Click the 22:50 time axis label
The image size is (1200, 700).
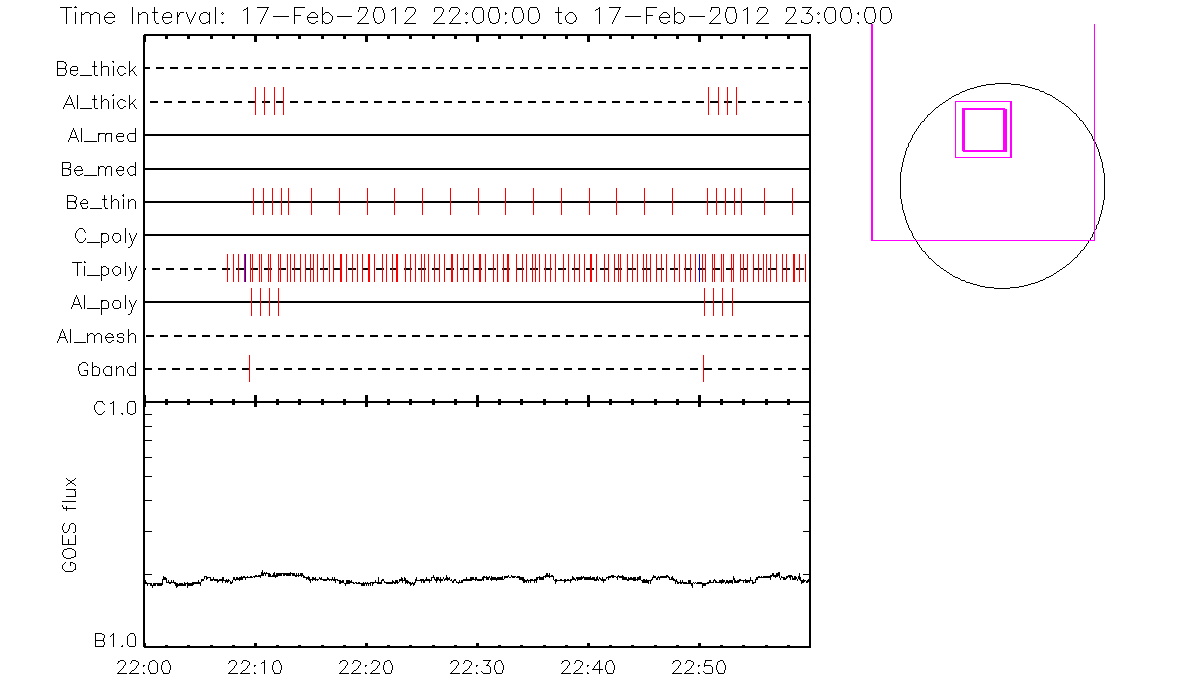point(699,666)
